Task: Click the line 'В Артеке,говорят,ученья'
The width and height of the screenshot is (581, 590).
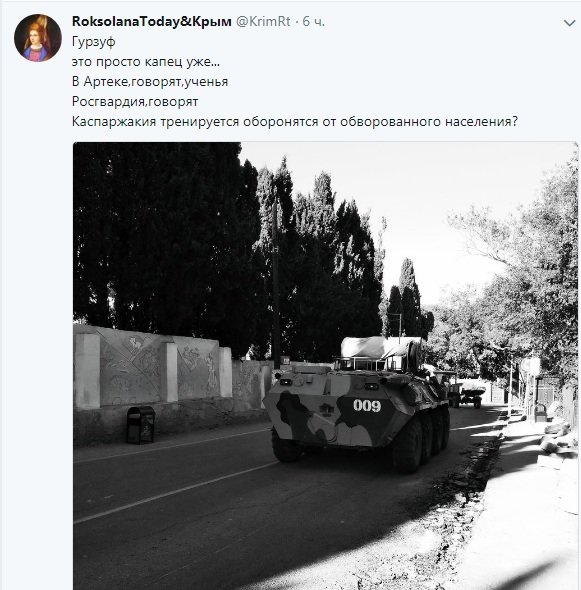Action: [150, 81]
